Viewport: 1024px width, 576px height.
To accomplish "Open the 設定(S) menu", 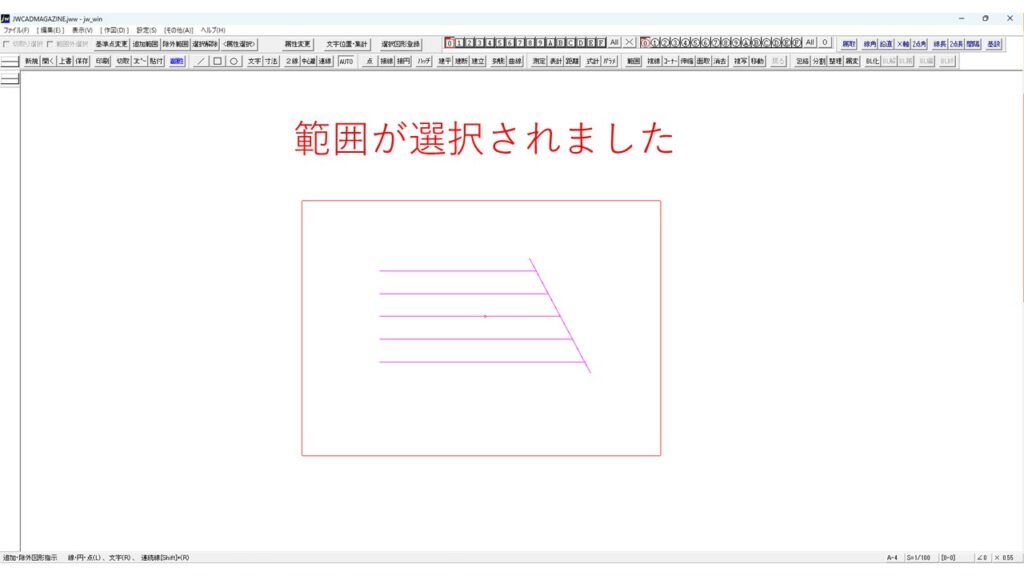I will pos(146,30).
